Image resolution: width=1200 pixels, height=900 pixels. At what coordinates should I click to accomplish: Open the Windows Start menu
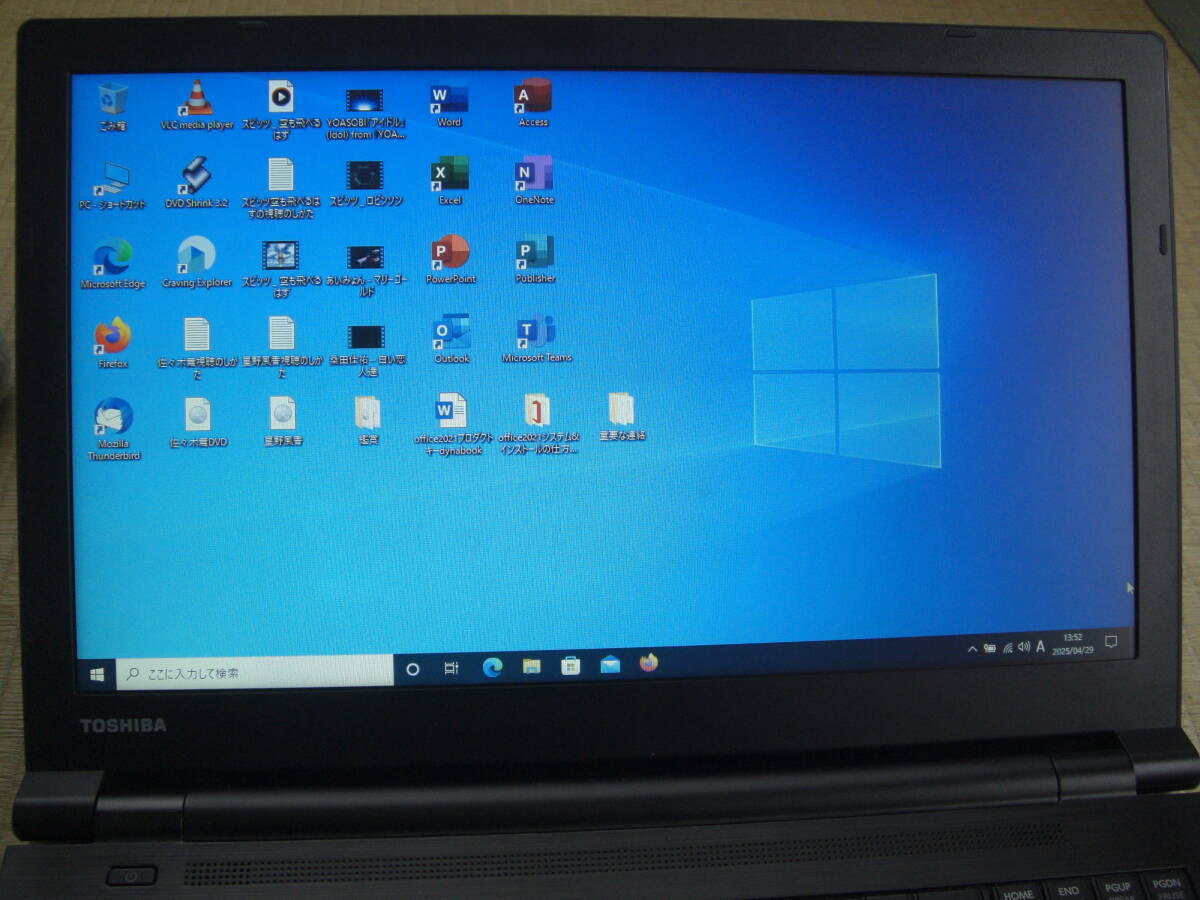97,675
